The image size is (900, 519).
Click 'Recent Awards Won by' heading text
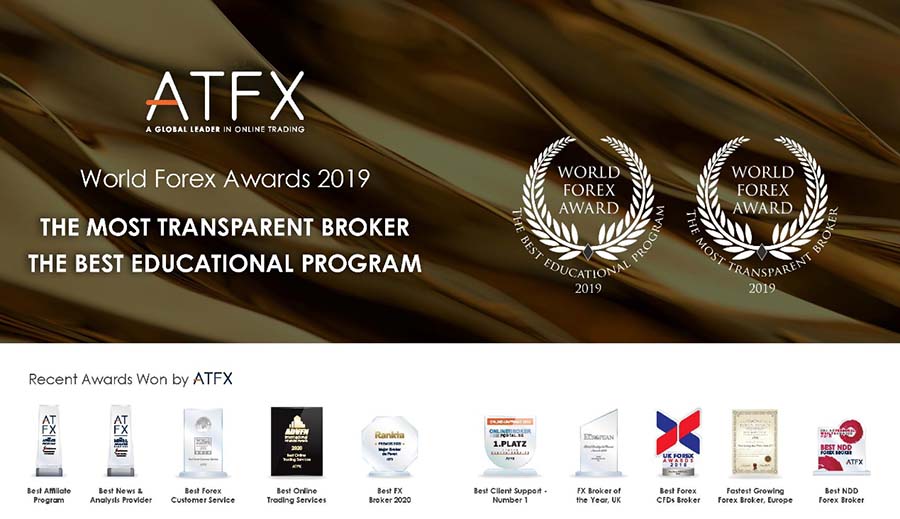(108, 379)
